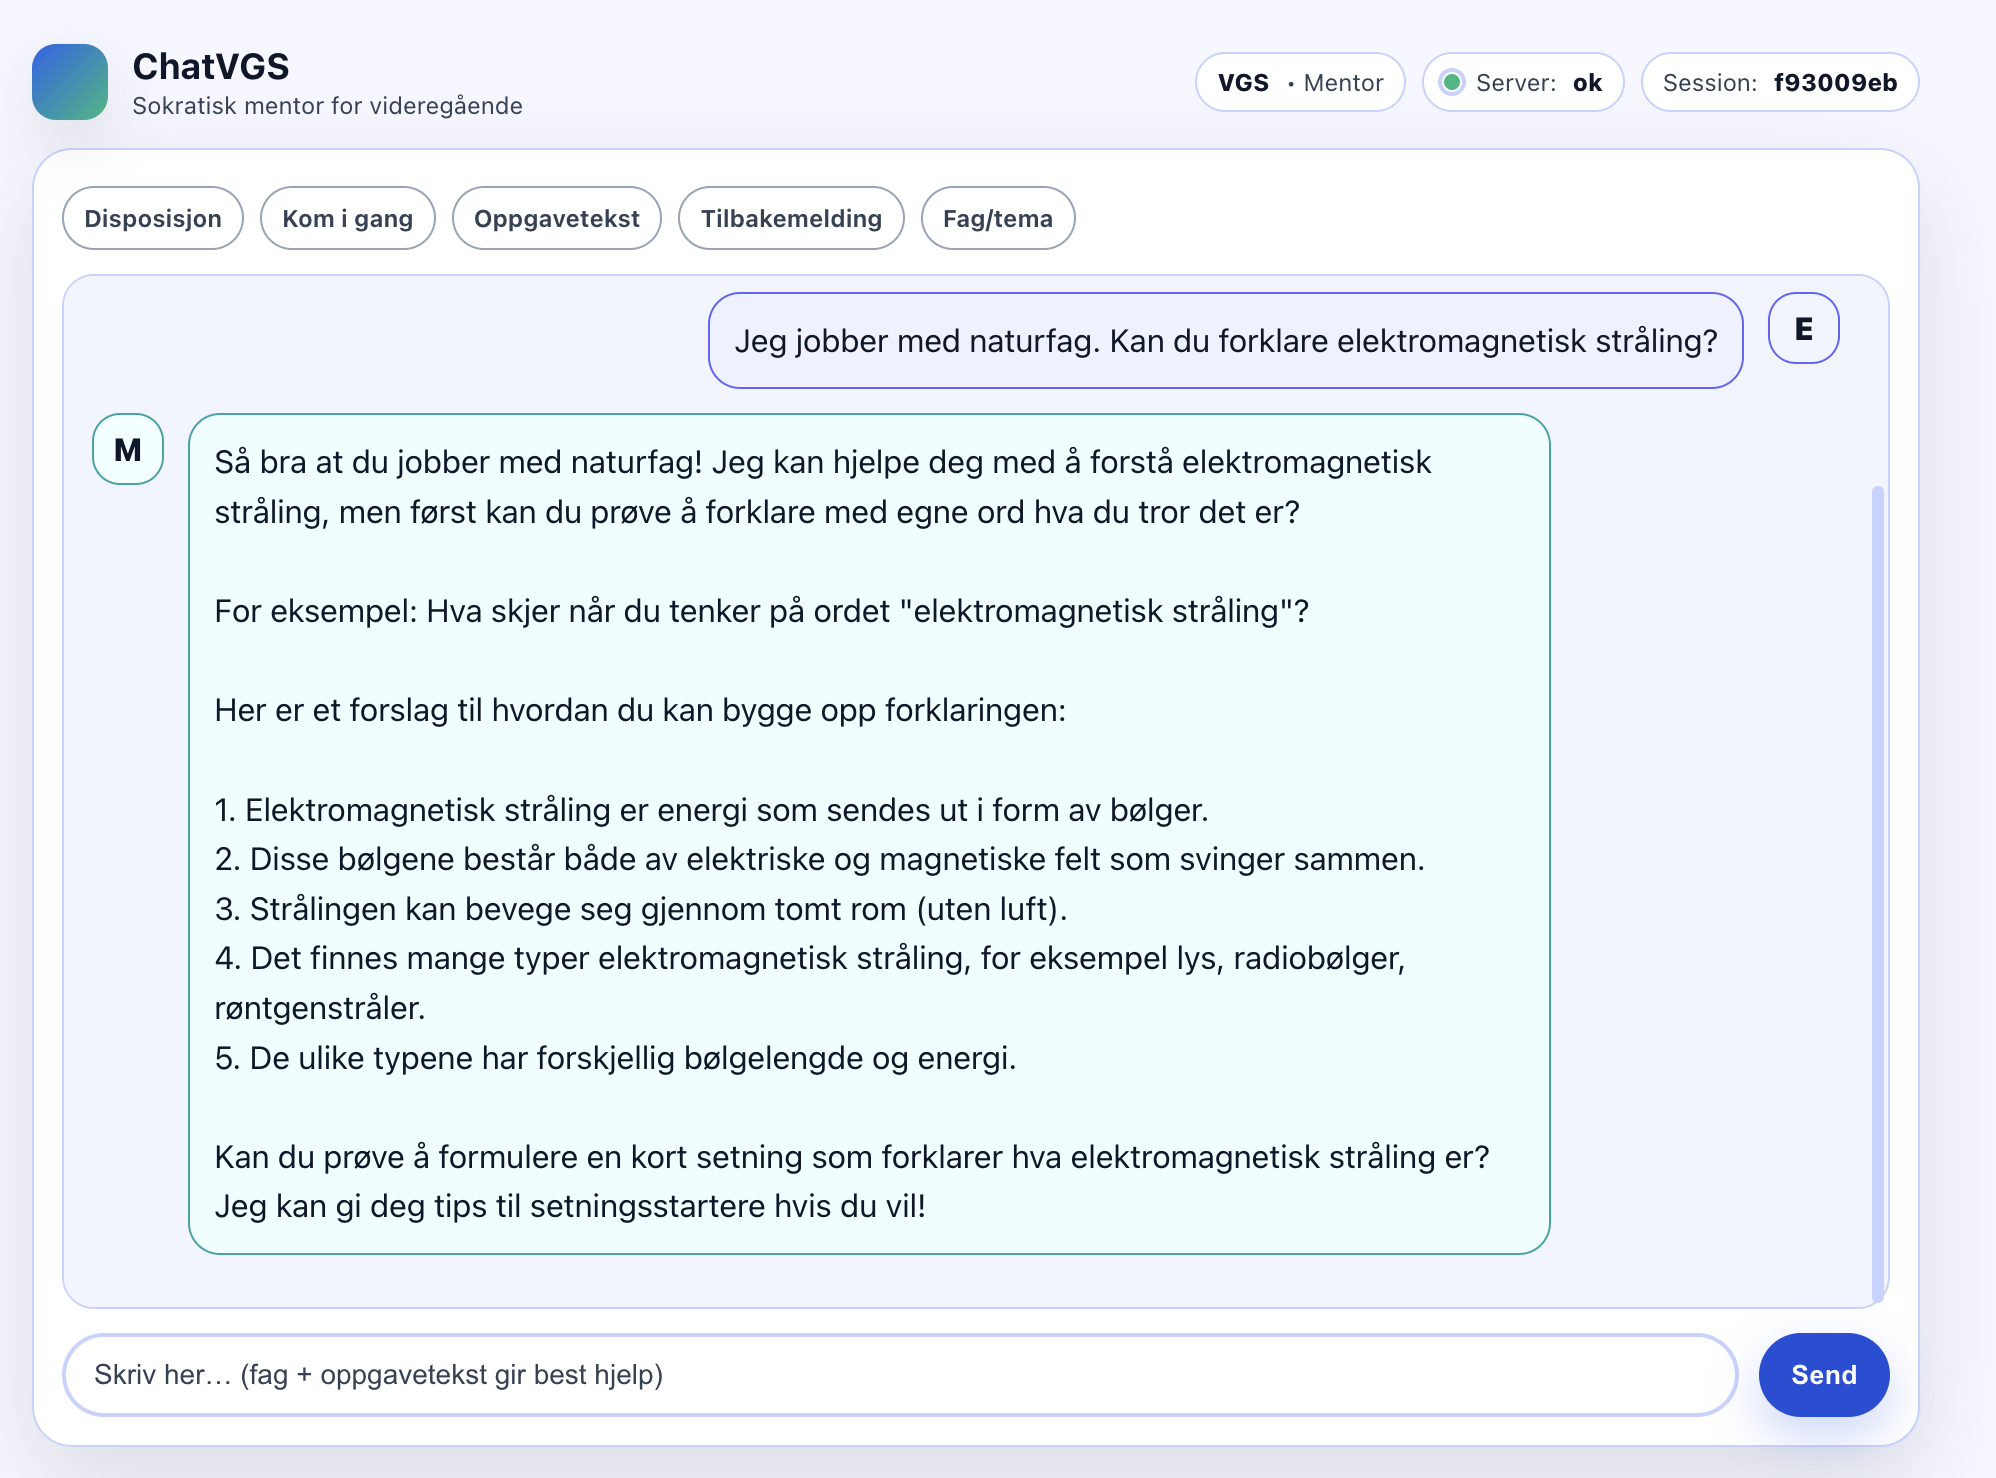The height and width of the screenshot is (1478, 1996).
Task: Click the Server: ok status pill
Action: [x=1522, y=82]
